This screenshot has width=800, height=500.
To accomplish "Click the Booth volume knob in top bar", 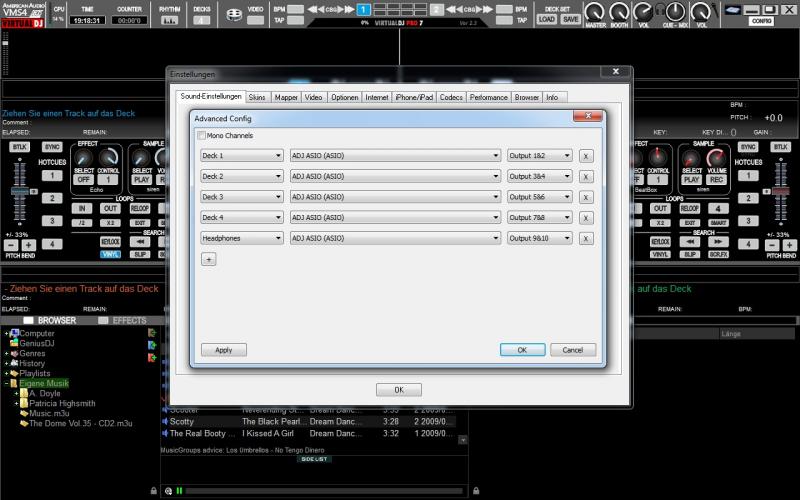I will click(619, 11).
